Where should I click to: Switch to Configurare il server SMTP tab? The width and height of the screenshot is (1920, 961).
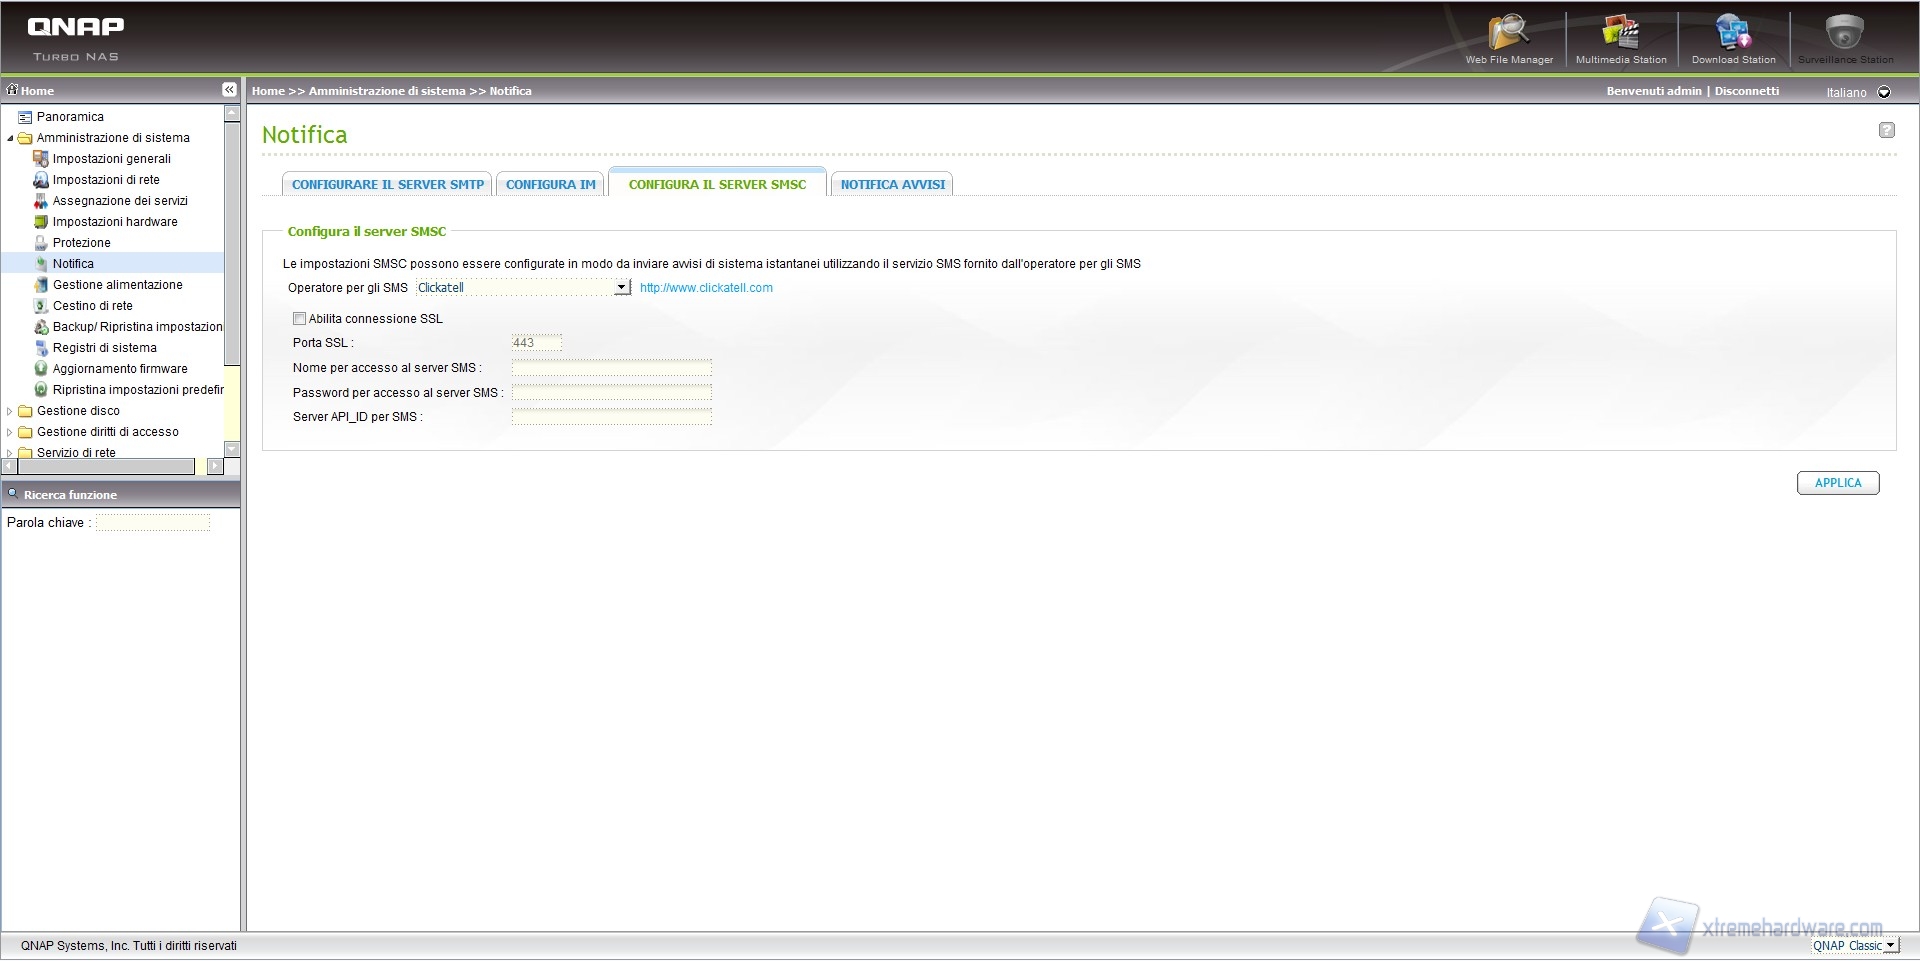pos(387,185)
